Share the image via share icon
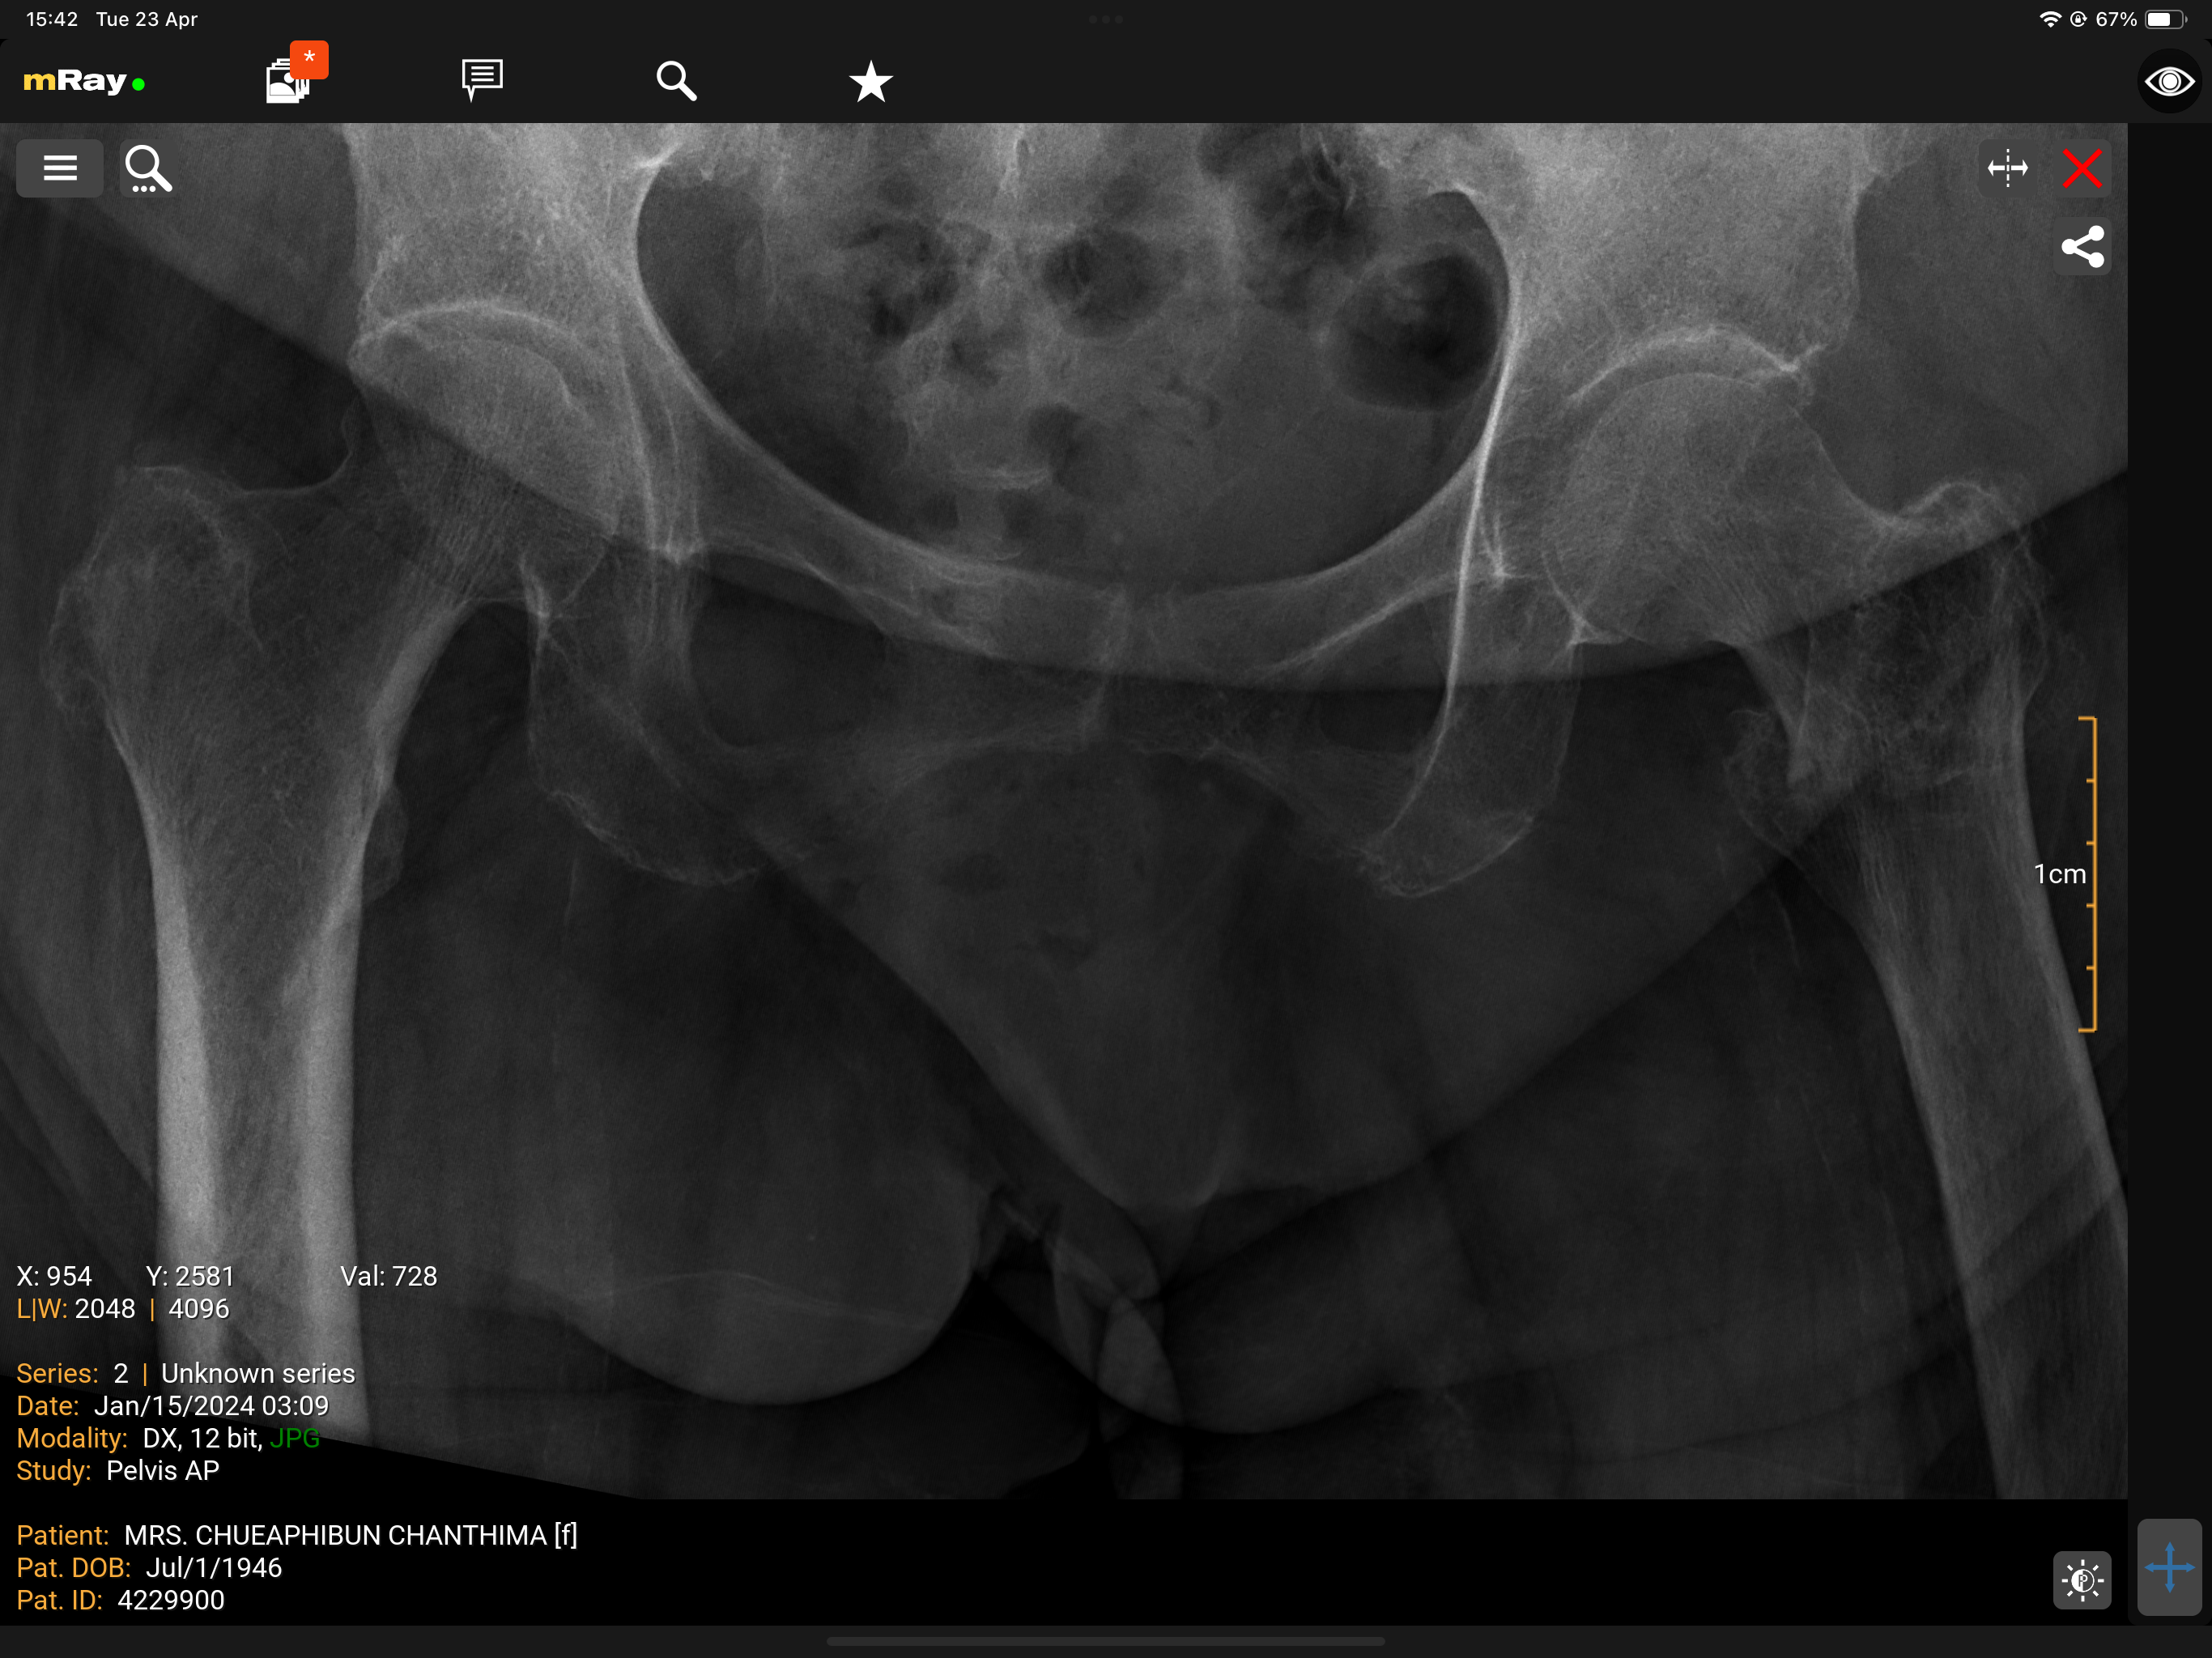Image resolution: width=2212 pixels, height=1658 pixels. [x=2082, y=247]
